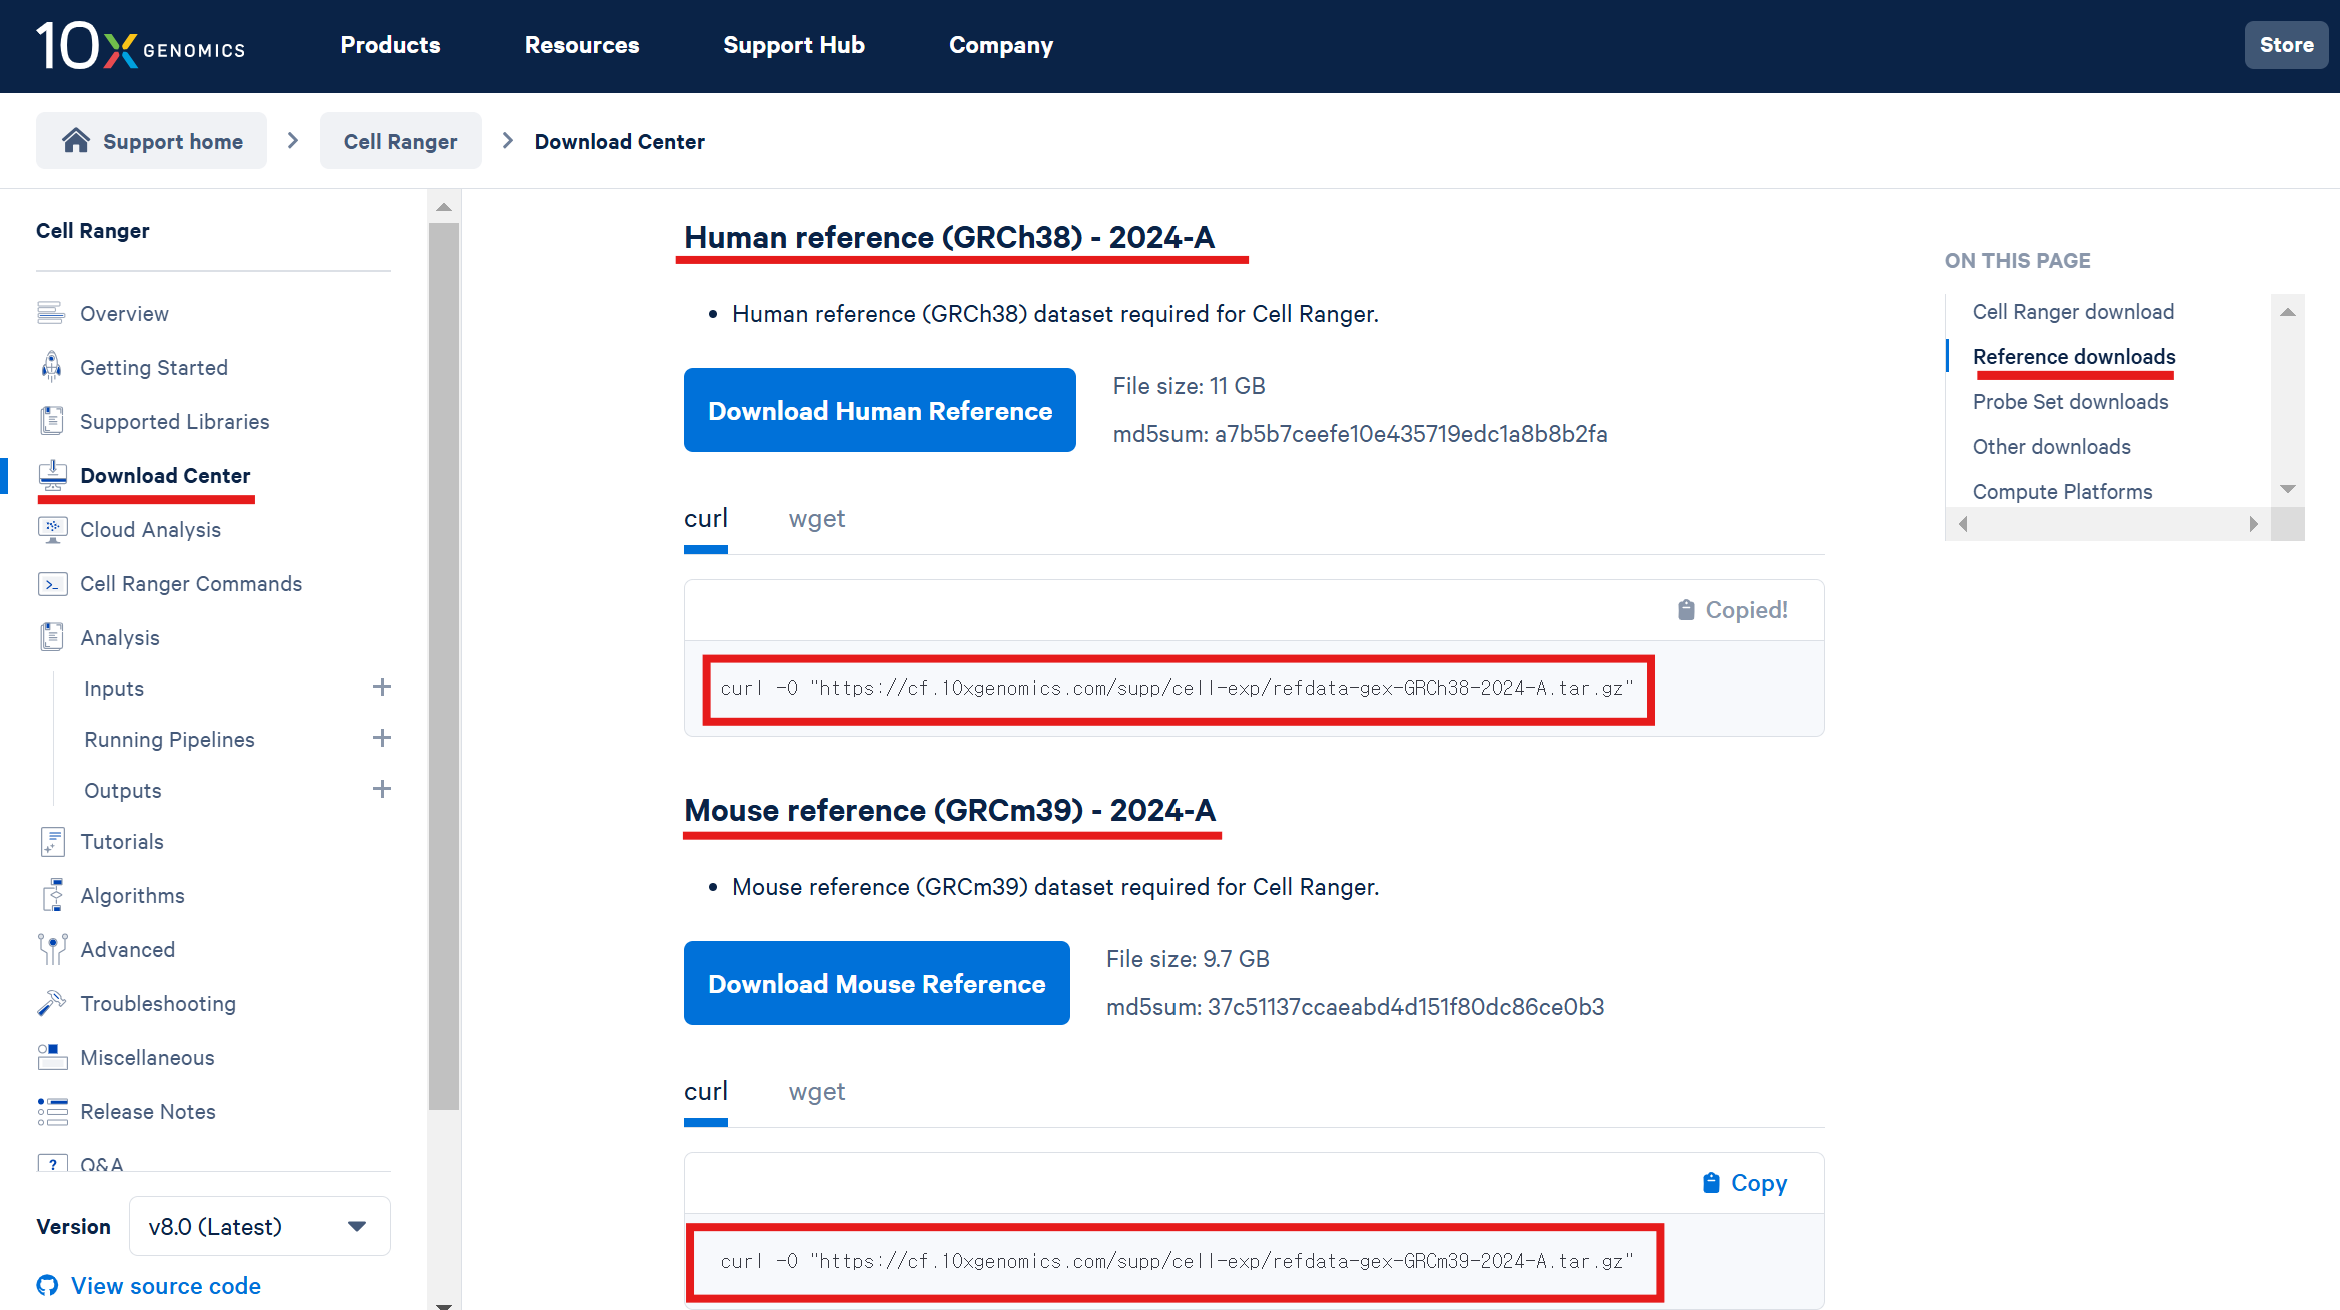This screenshot has width=2340, height=1310.
Task: Switch to wget tab under Human reference
Action: [816, 519]
